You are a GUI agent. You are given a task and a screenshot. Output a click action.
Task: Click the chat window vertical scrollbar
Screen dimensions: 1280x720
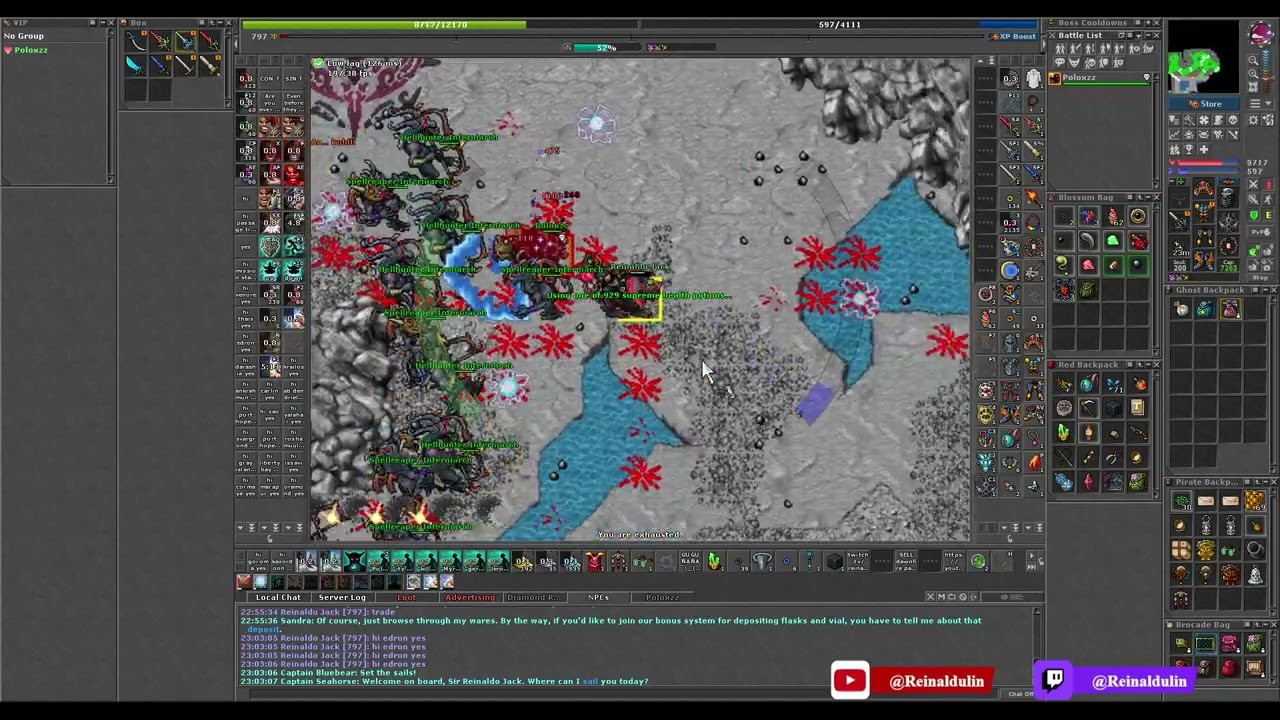[x=1038, y=646]
